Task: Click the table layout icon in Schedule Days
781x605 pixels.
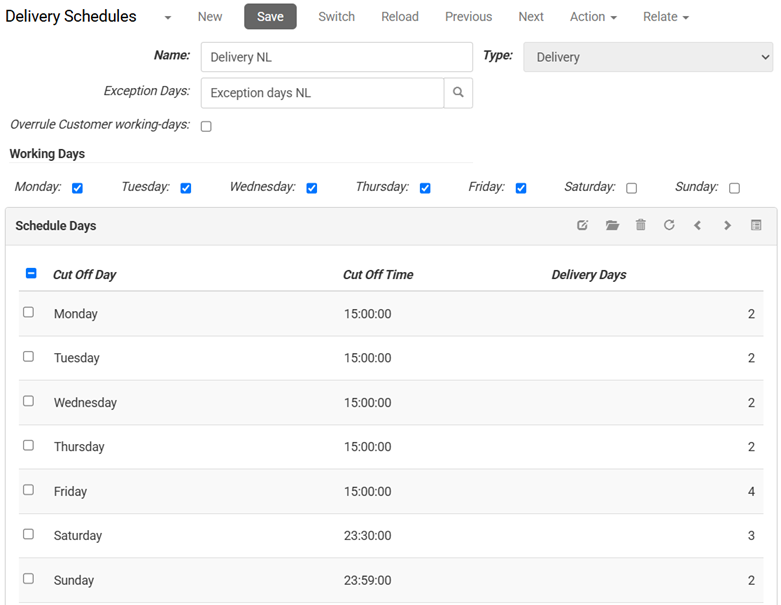Action: point(756,226)
